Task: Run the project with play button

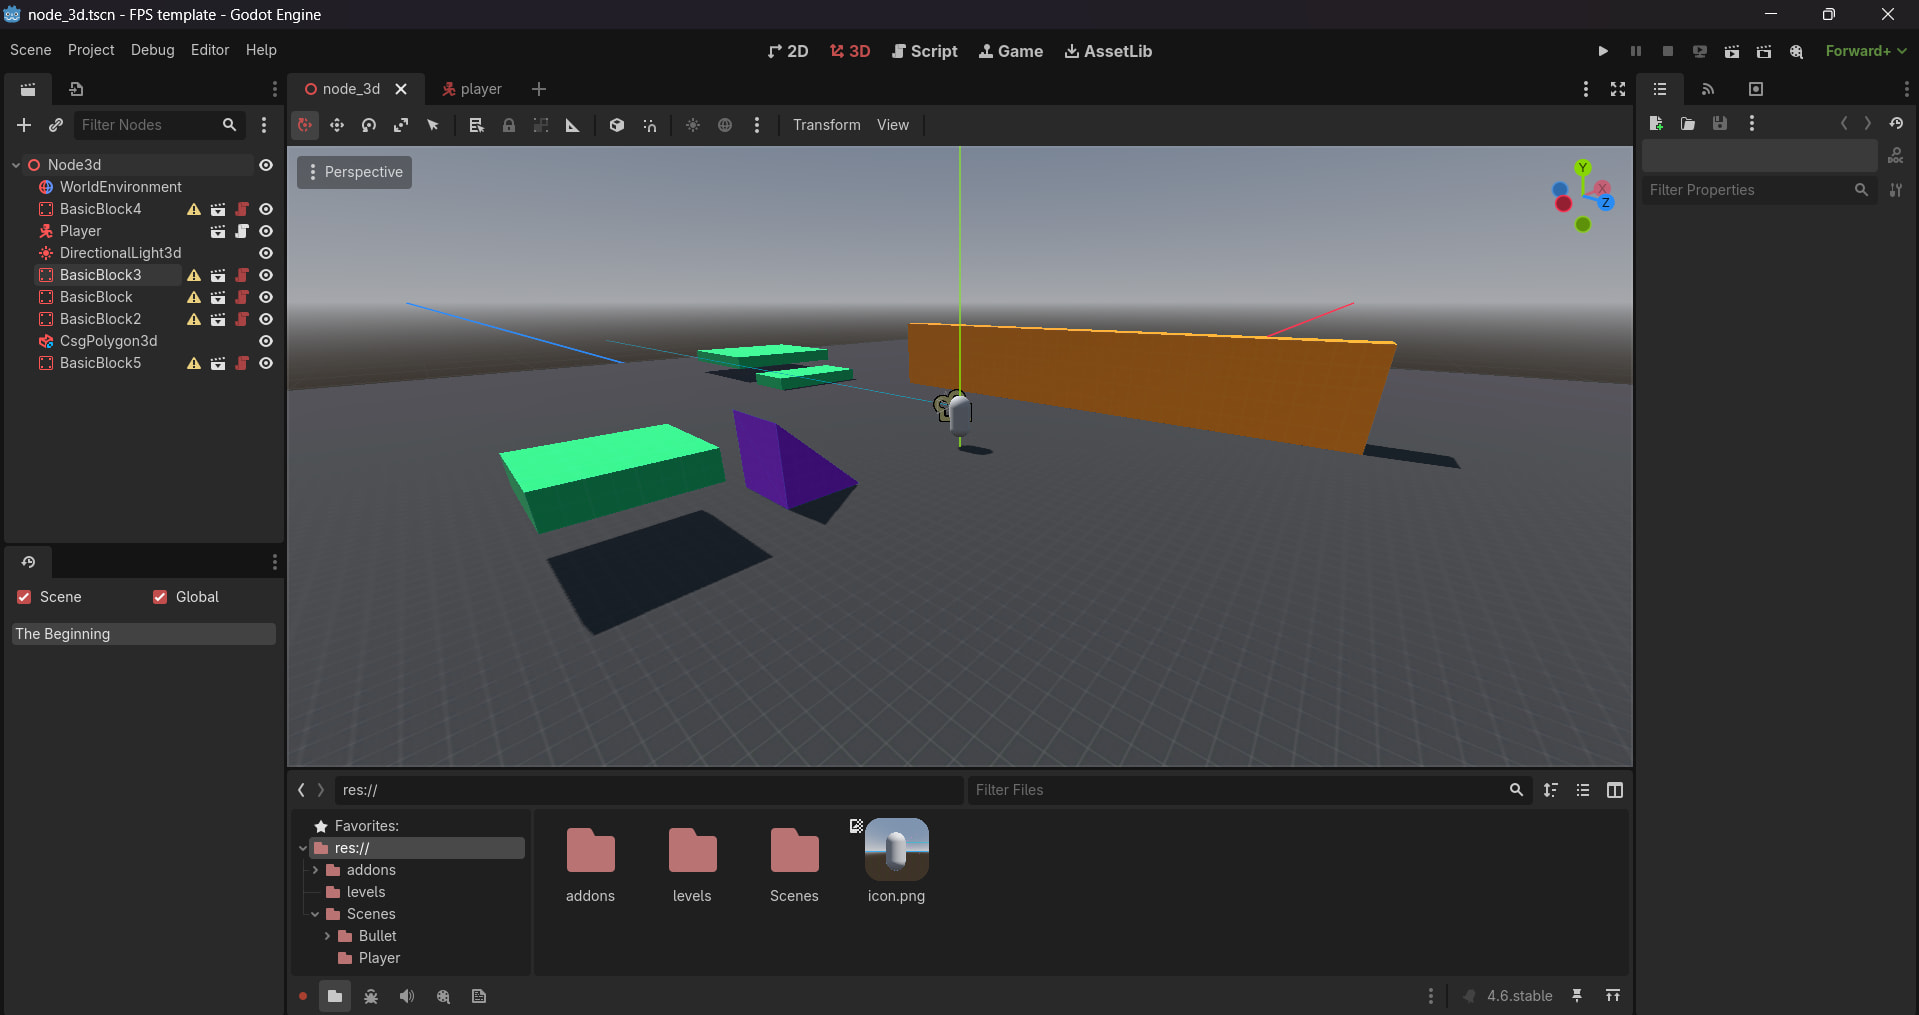Action: 1603,51
